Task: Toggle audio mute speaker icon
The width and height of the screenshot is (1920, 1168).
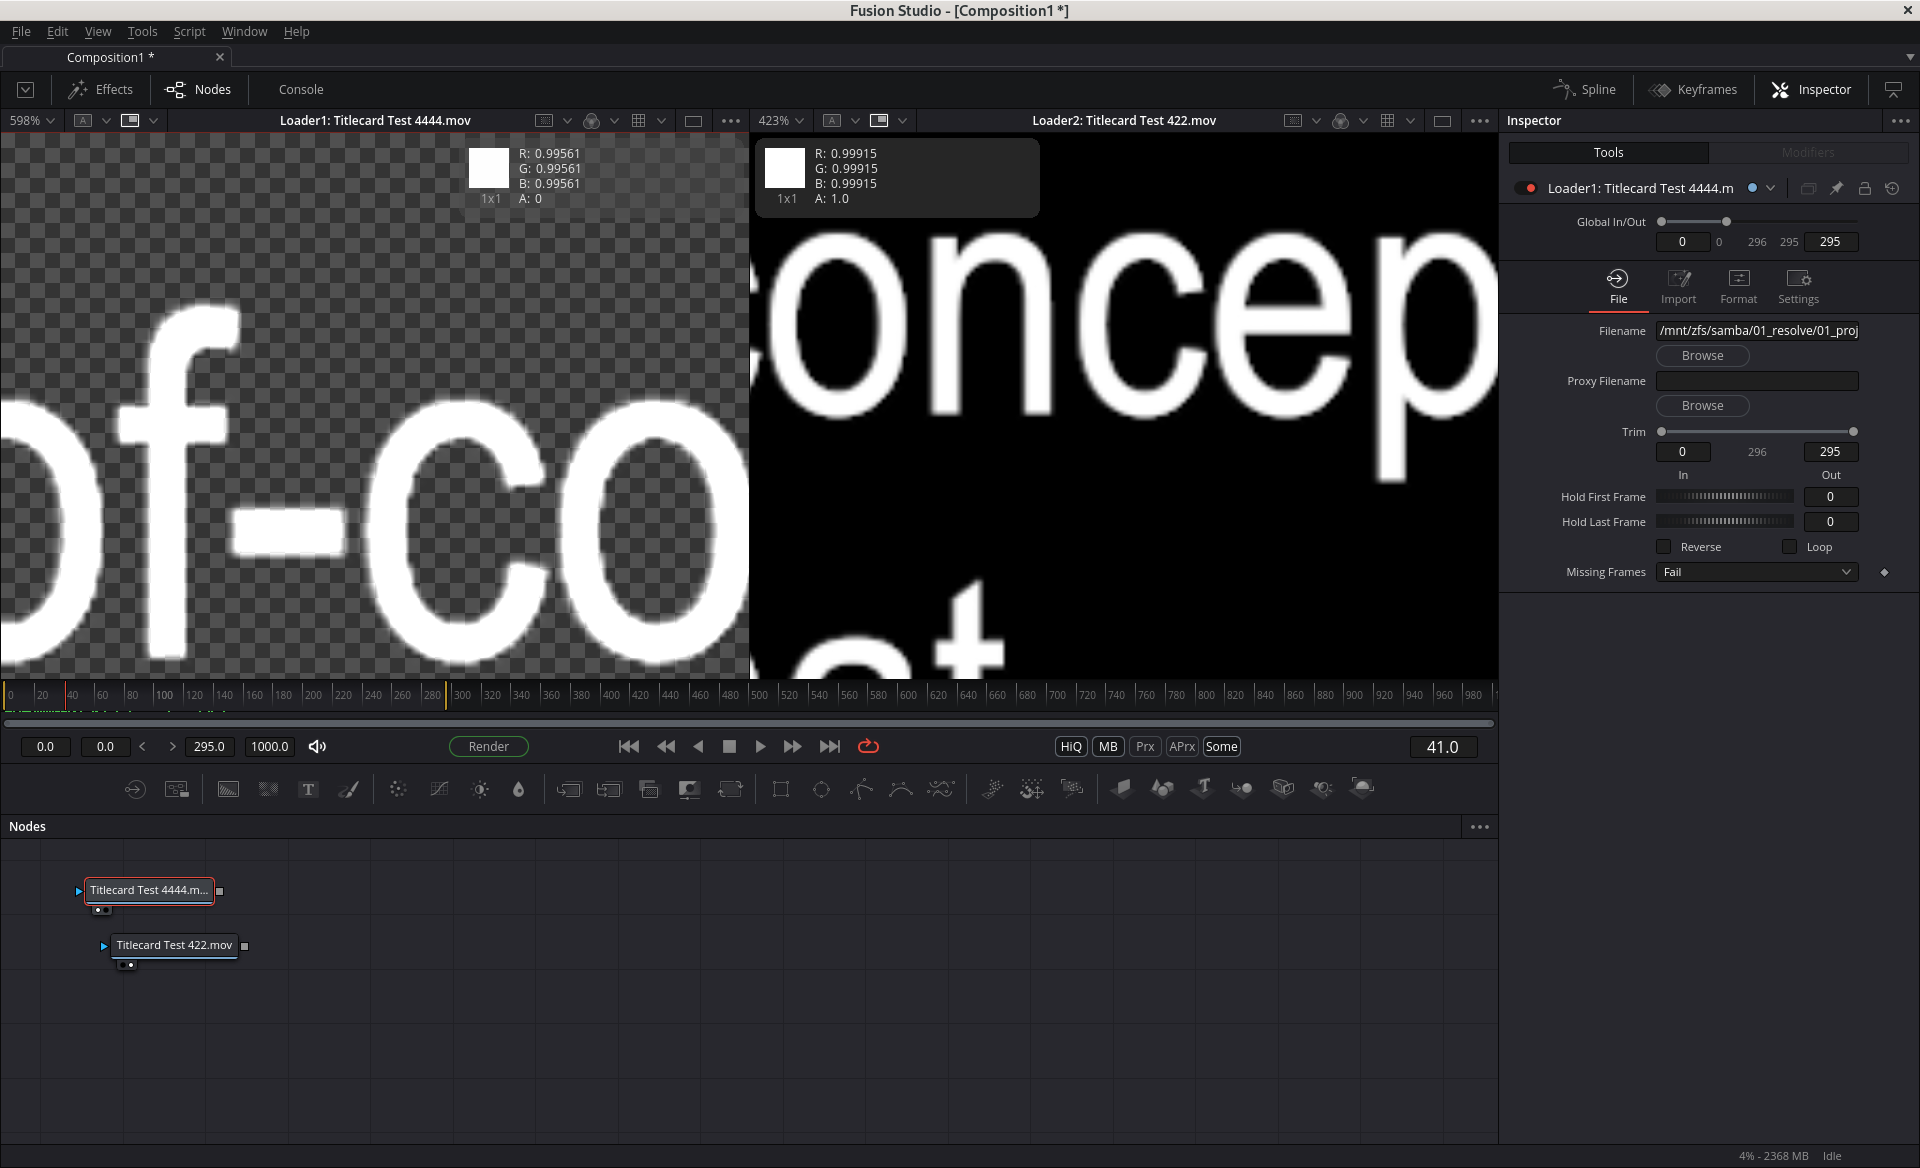Action: tap(317, 747)
